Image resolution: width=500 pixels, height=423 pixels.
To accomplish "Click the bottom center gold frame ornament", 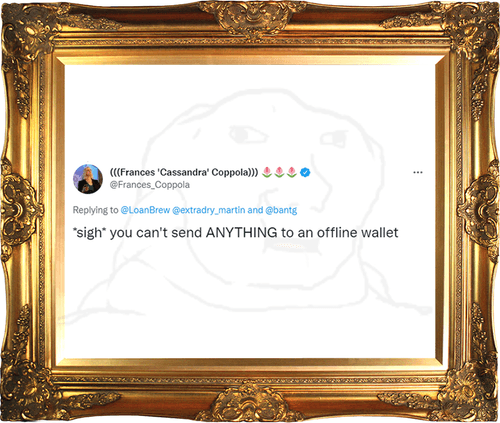I will (250, 404).
